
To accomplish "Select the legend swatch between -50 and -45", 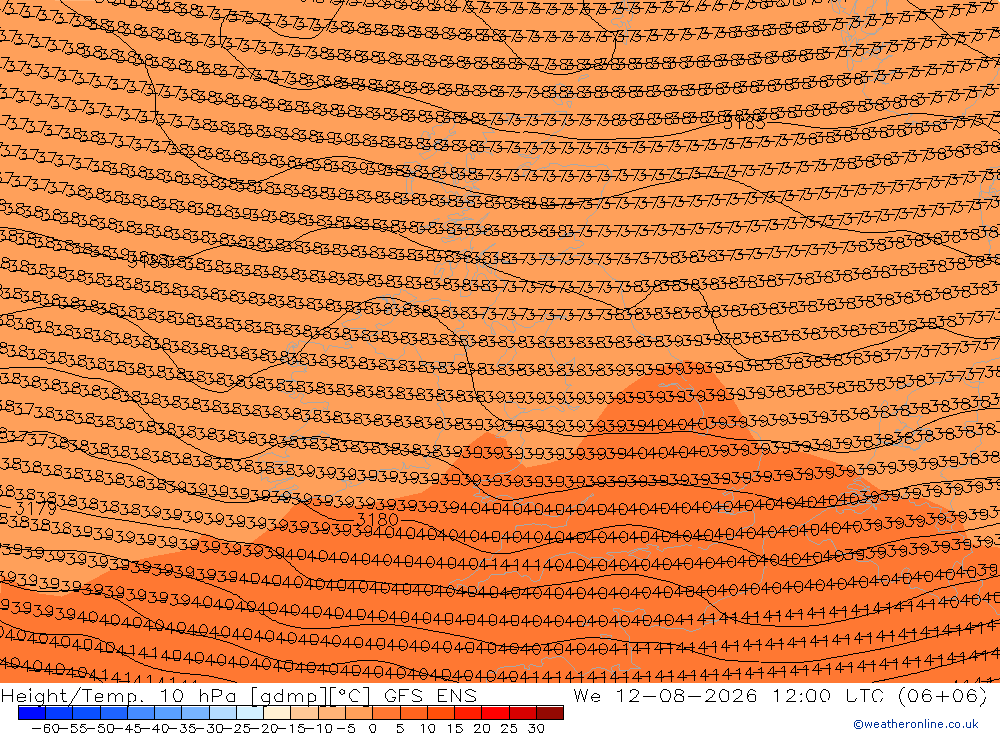I will (x=114, y=713).
